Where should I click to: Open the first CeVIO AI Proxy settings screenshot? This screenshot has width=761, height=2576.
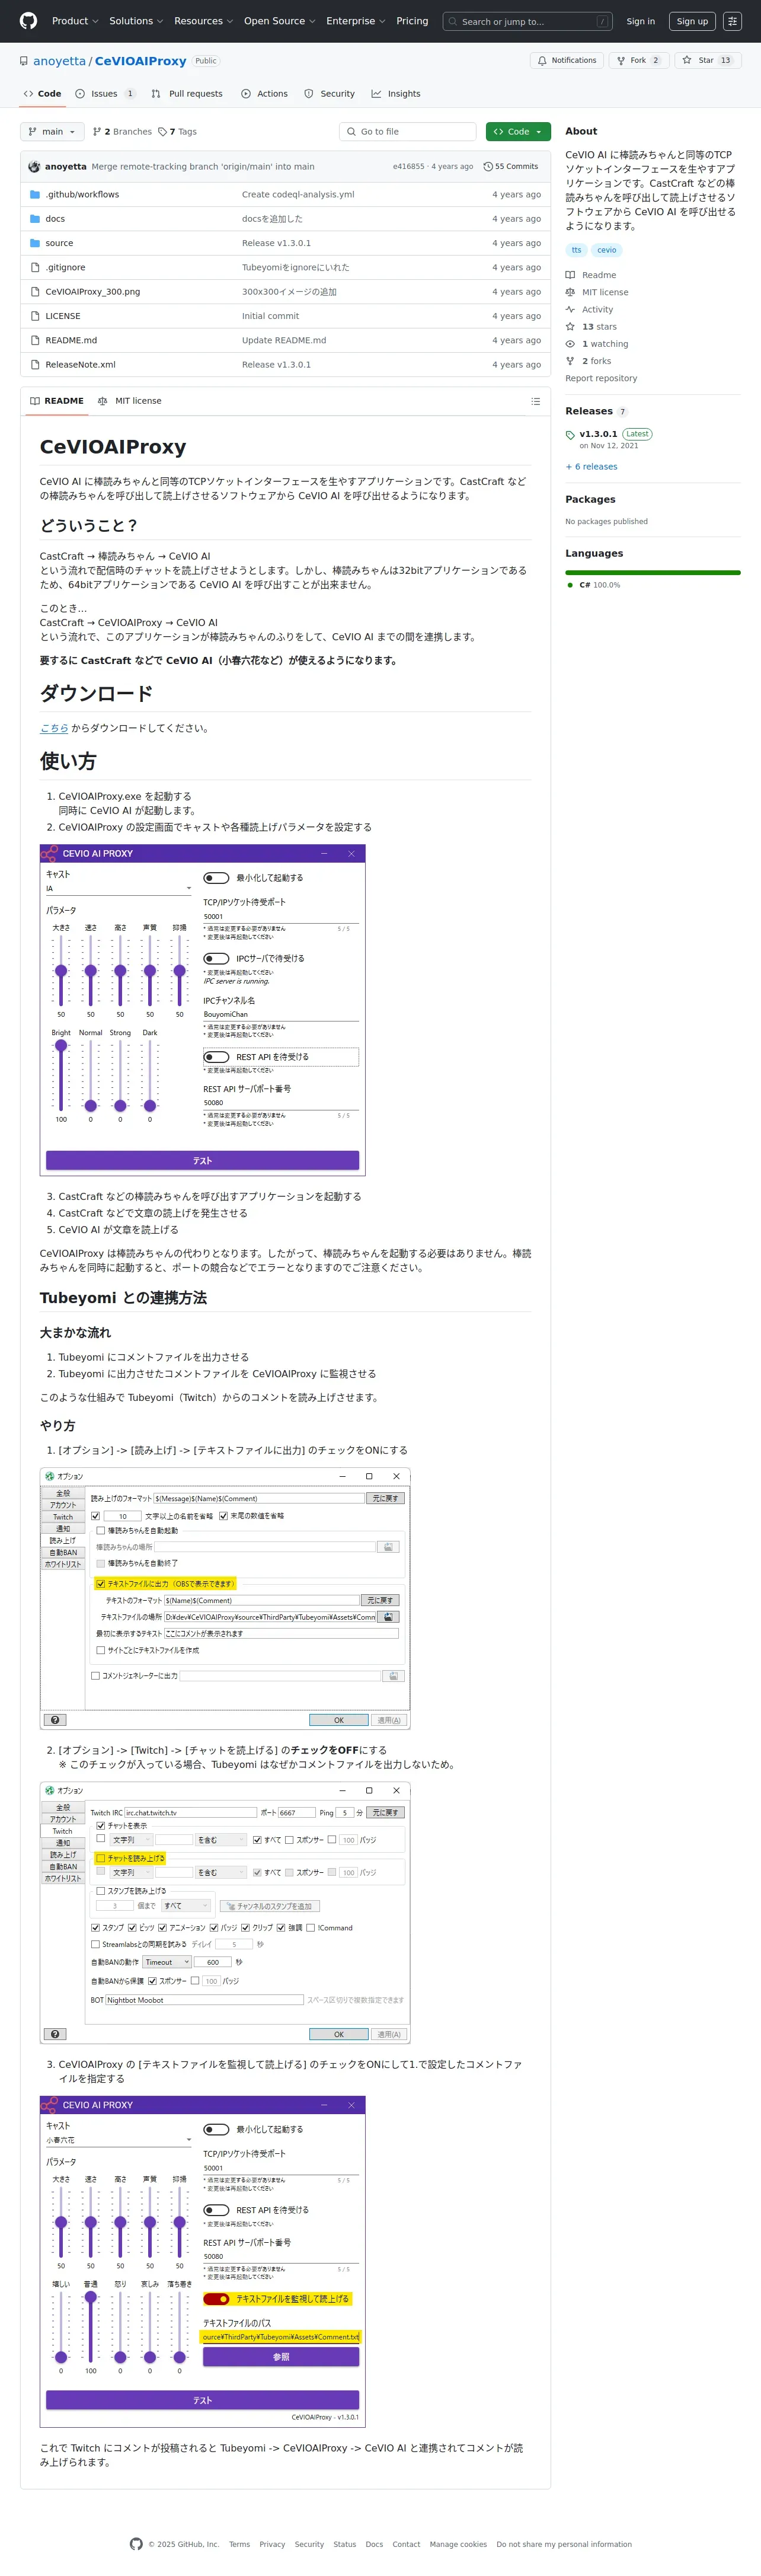click(x=203, y=1010)
